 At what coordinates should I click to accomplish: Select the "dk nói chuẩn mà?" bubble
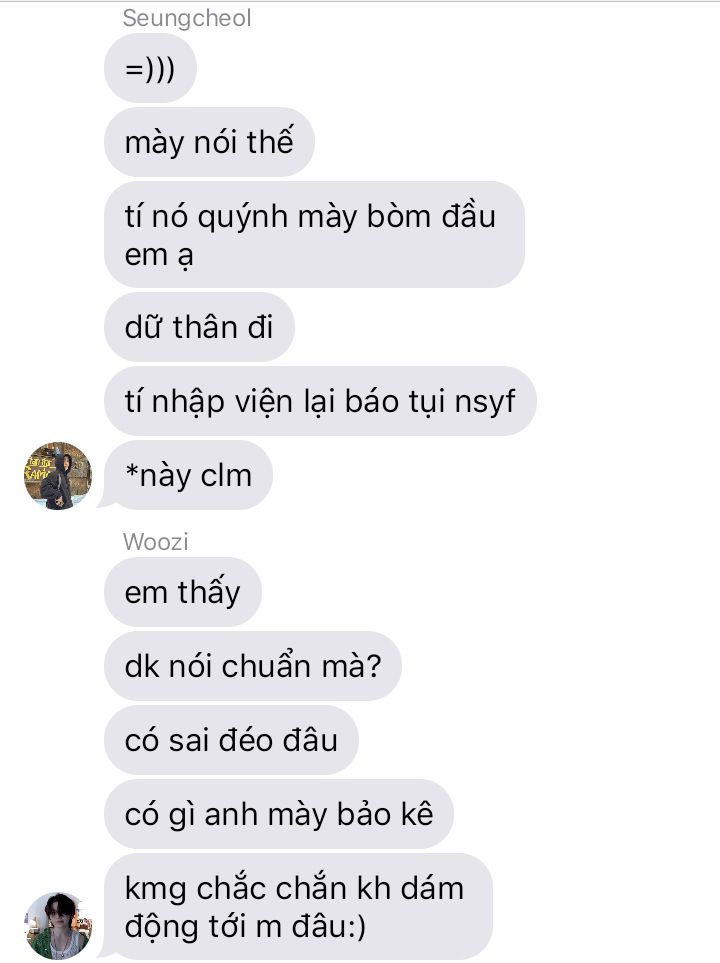click(x=253, y=666)
